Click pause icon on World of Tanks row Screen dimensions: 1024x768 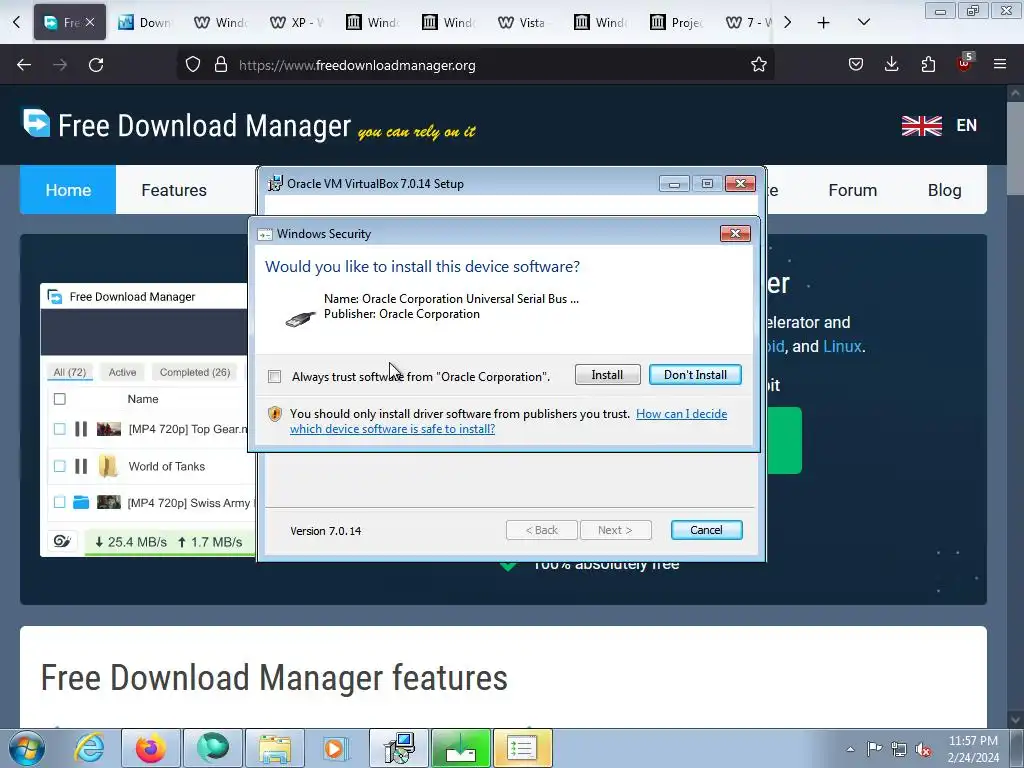pos(81,466)
